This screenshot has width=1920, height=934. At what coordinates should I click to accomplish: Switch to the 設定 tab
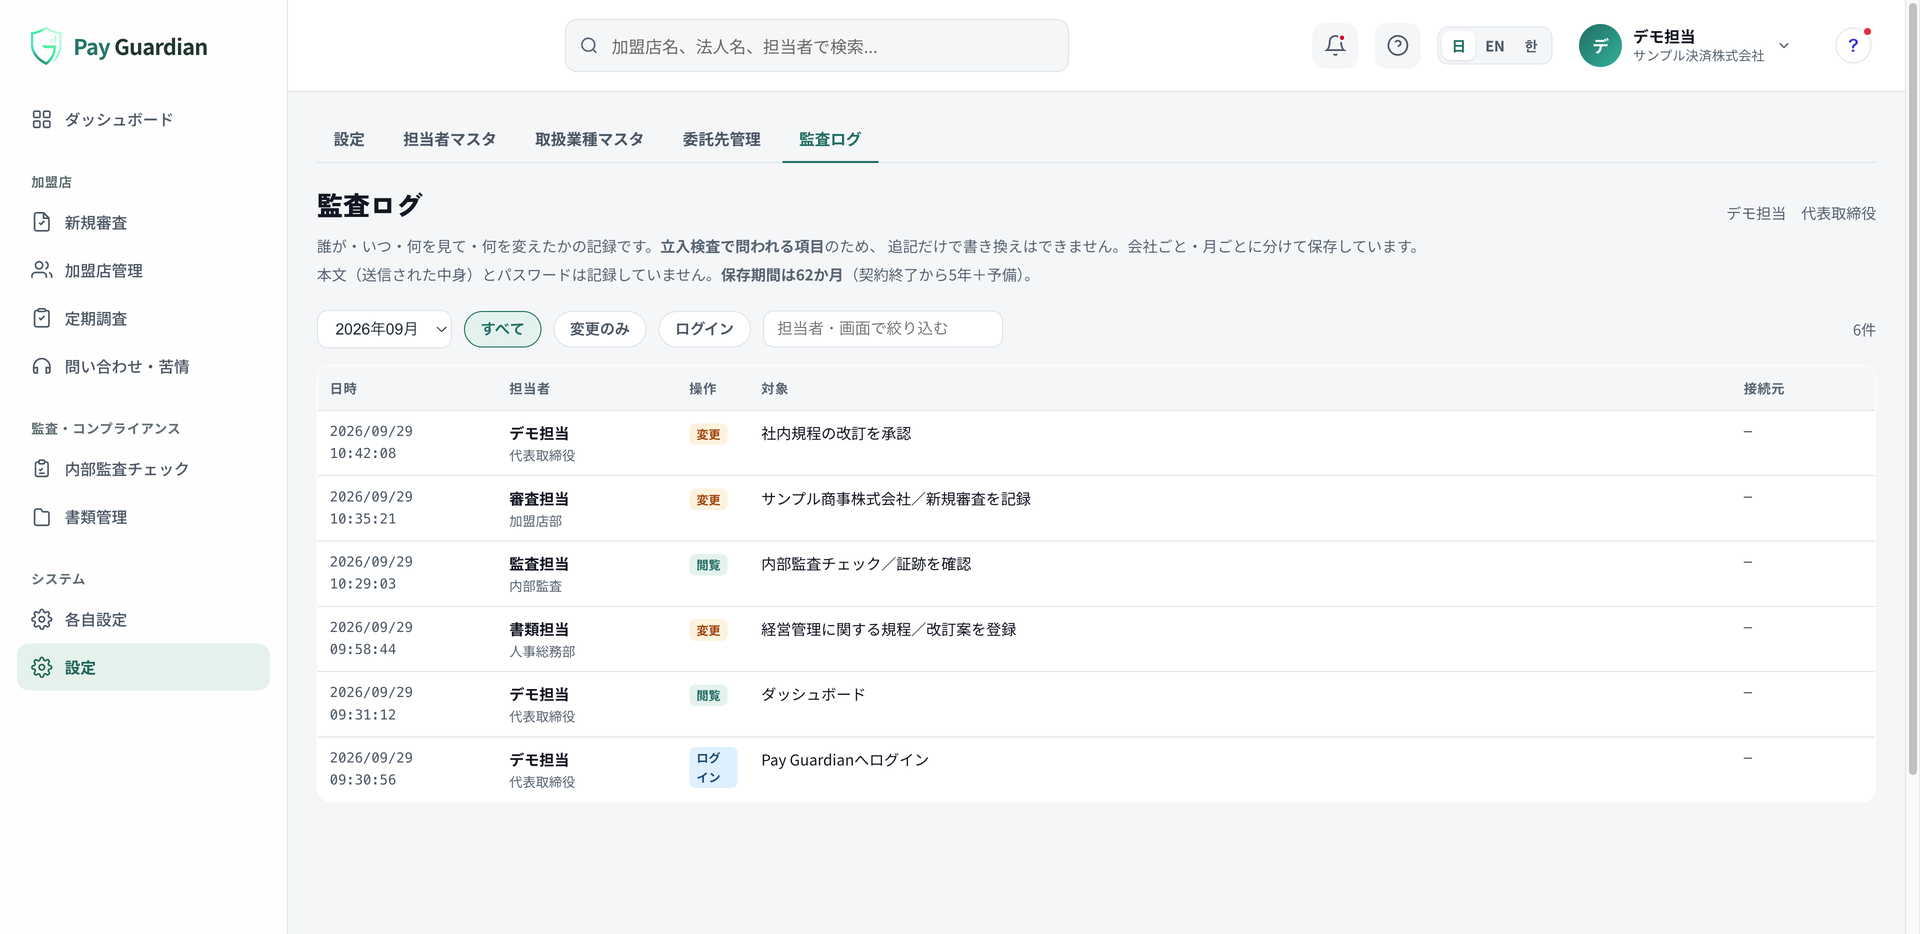(349, 139)
